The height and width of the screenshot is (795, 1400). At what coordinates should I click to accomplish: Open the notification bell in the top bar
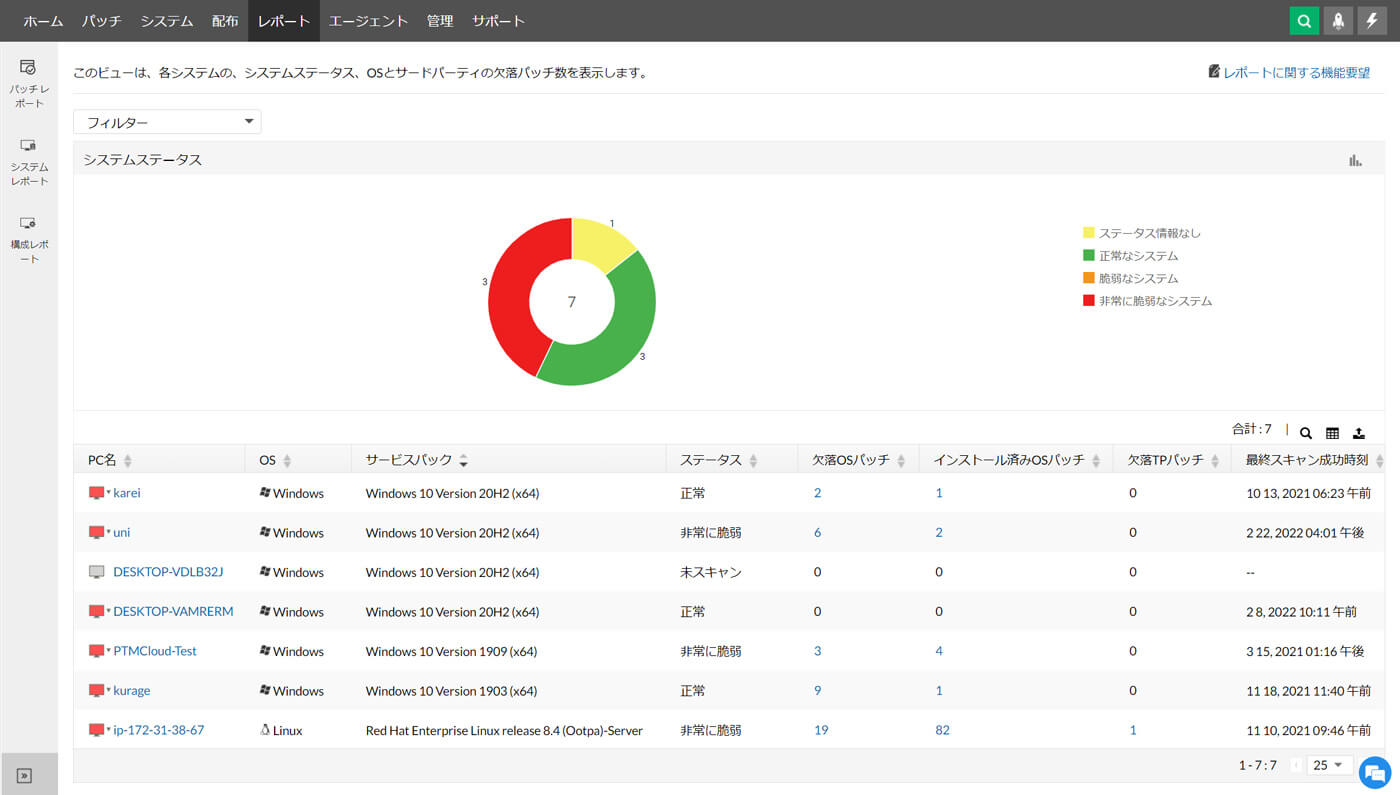(x=1338, y=20)
